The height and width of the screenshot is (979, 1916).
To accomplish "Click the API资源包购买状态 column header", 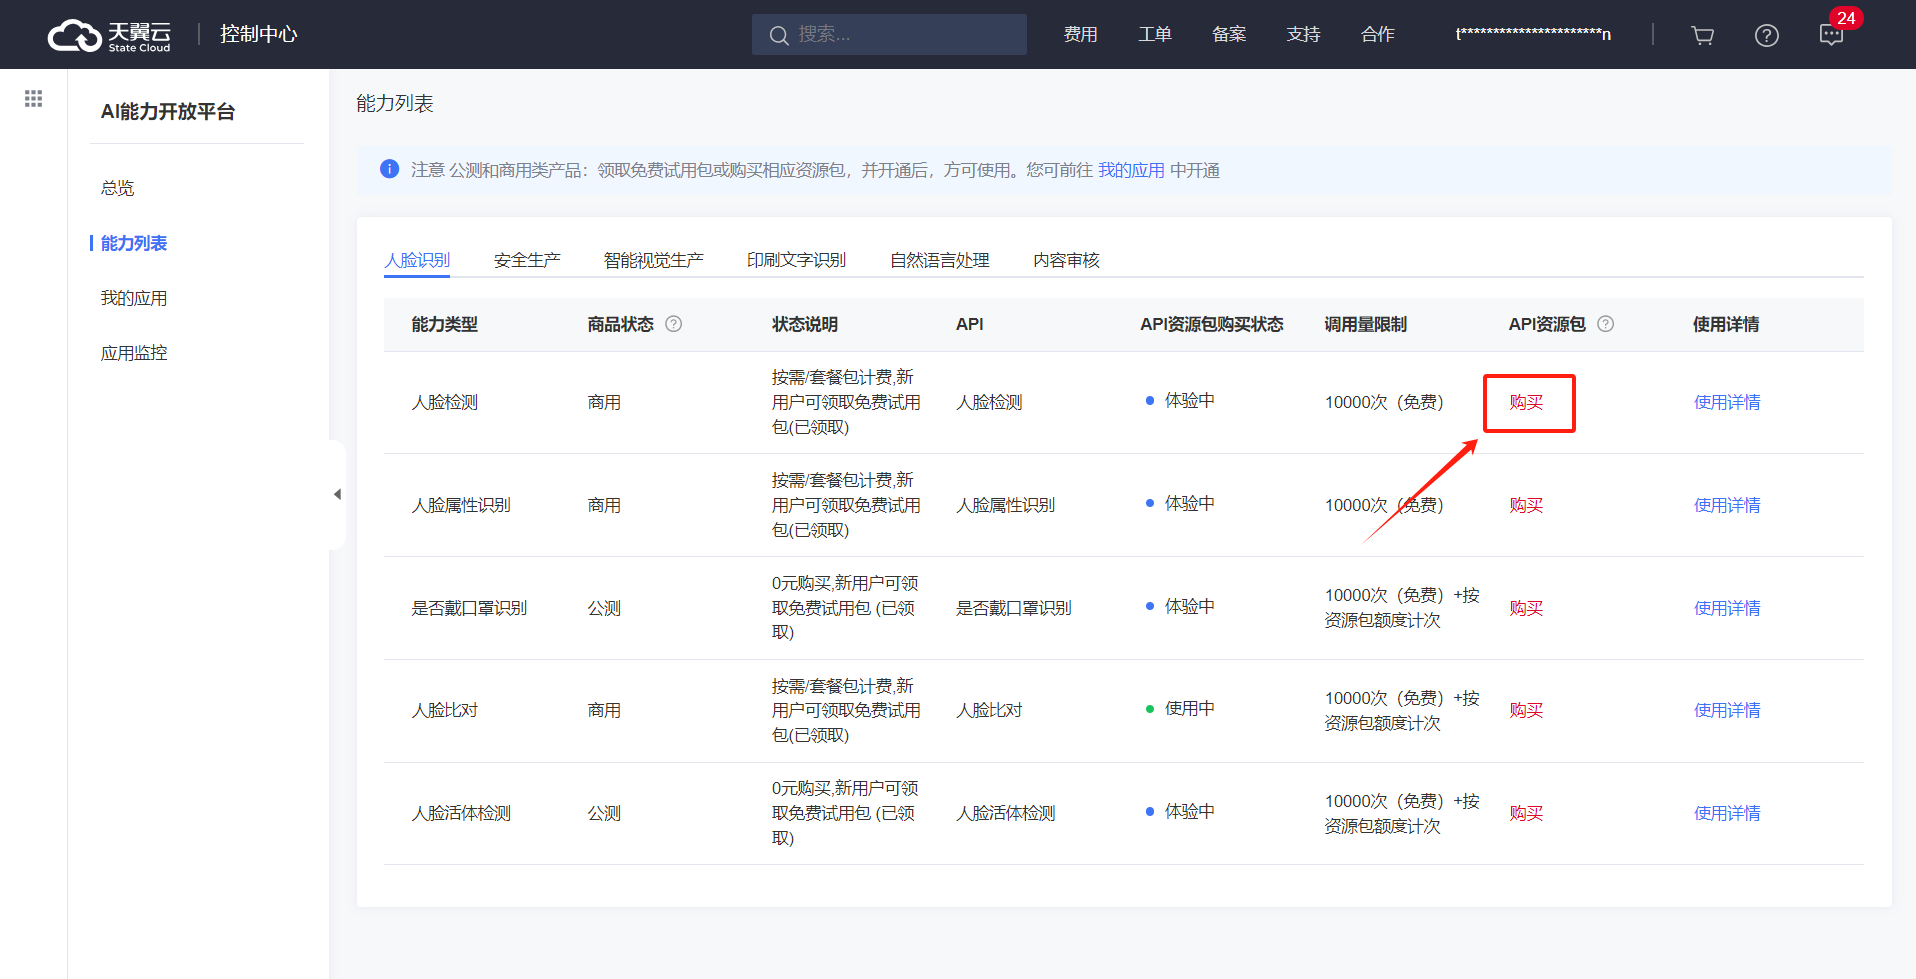I will [x=1212, y=324].
